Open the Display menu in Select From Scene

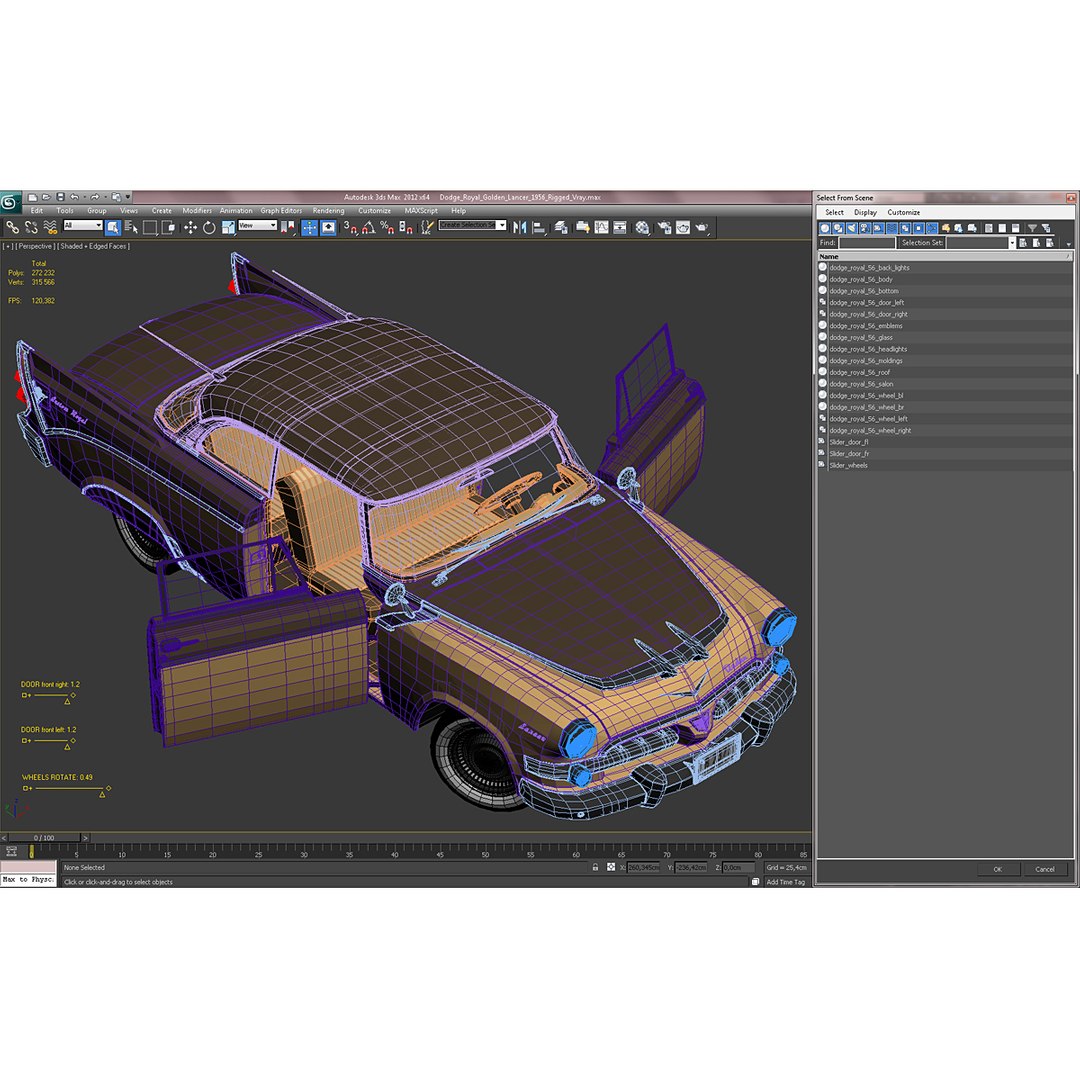[865, 212]
